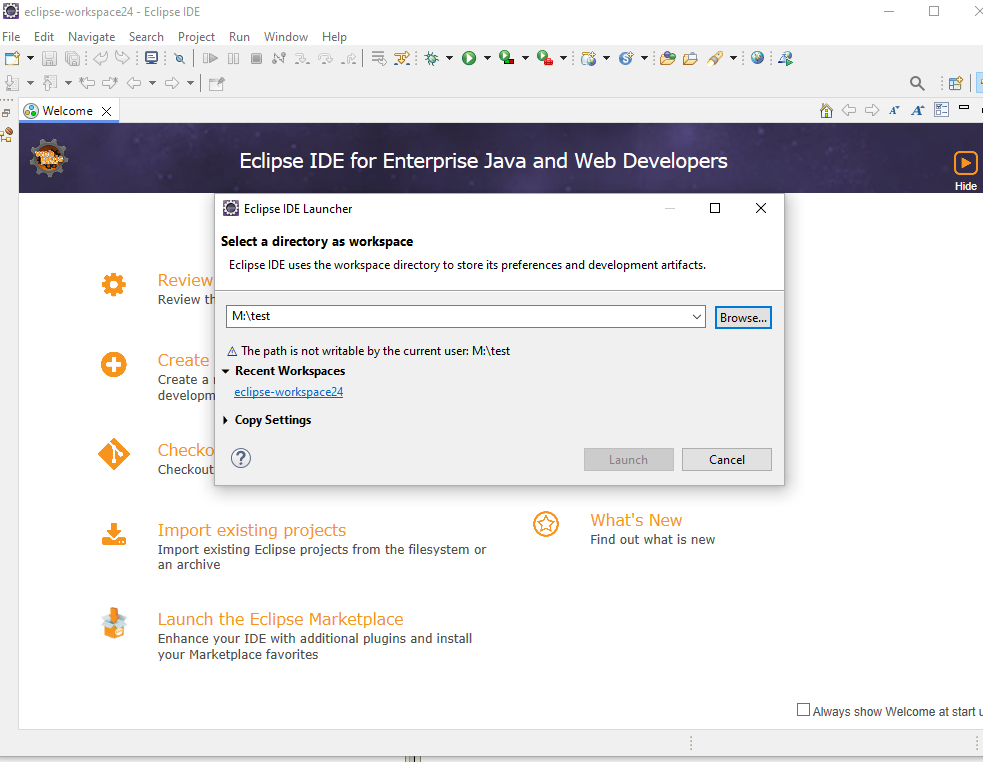Click the search magnifier icon in toolbar
983x762 pixels.
point(917,83)
